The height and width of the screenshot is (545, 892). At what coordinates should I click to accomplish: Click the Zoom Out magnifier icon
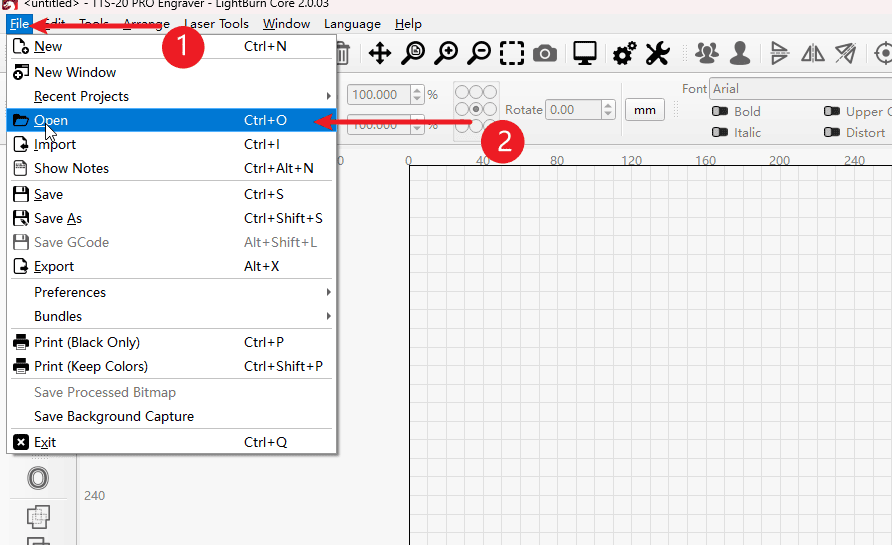tap(479, 54)
